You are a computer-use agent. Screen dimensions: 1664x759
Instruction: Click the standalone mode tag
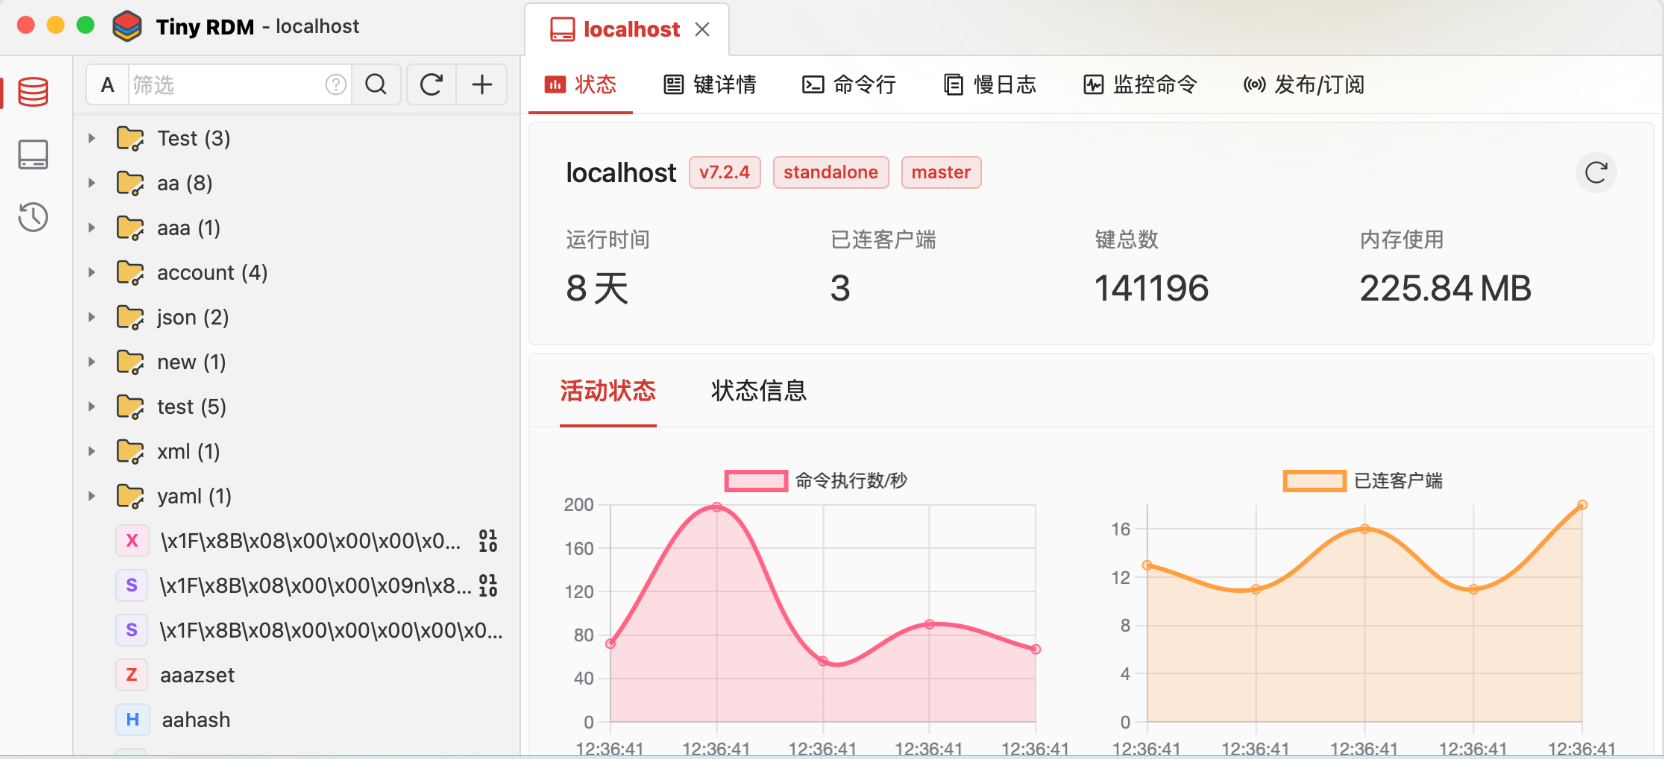pos(831,172)
